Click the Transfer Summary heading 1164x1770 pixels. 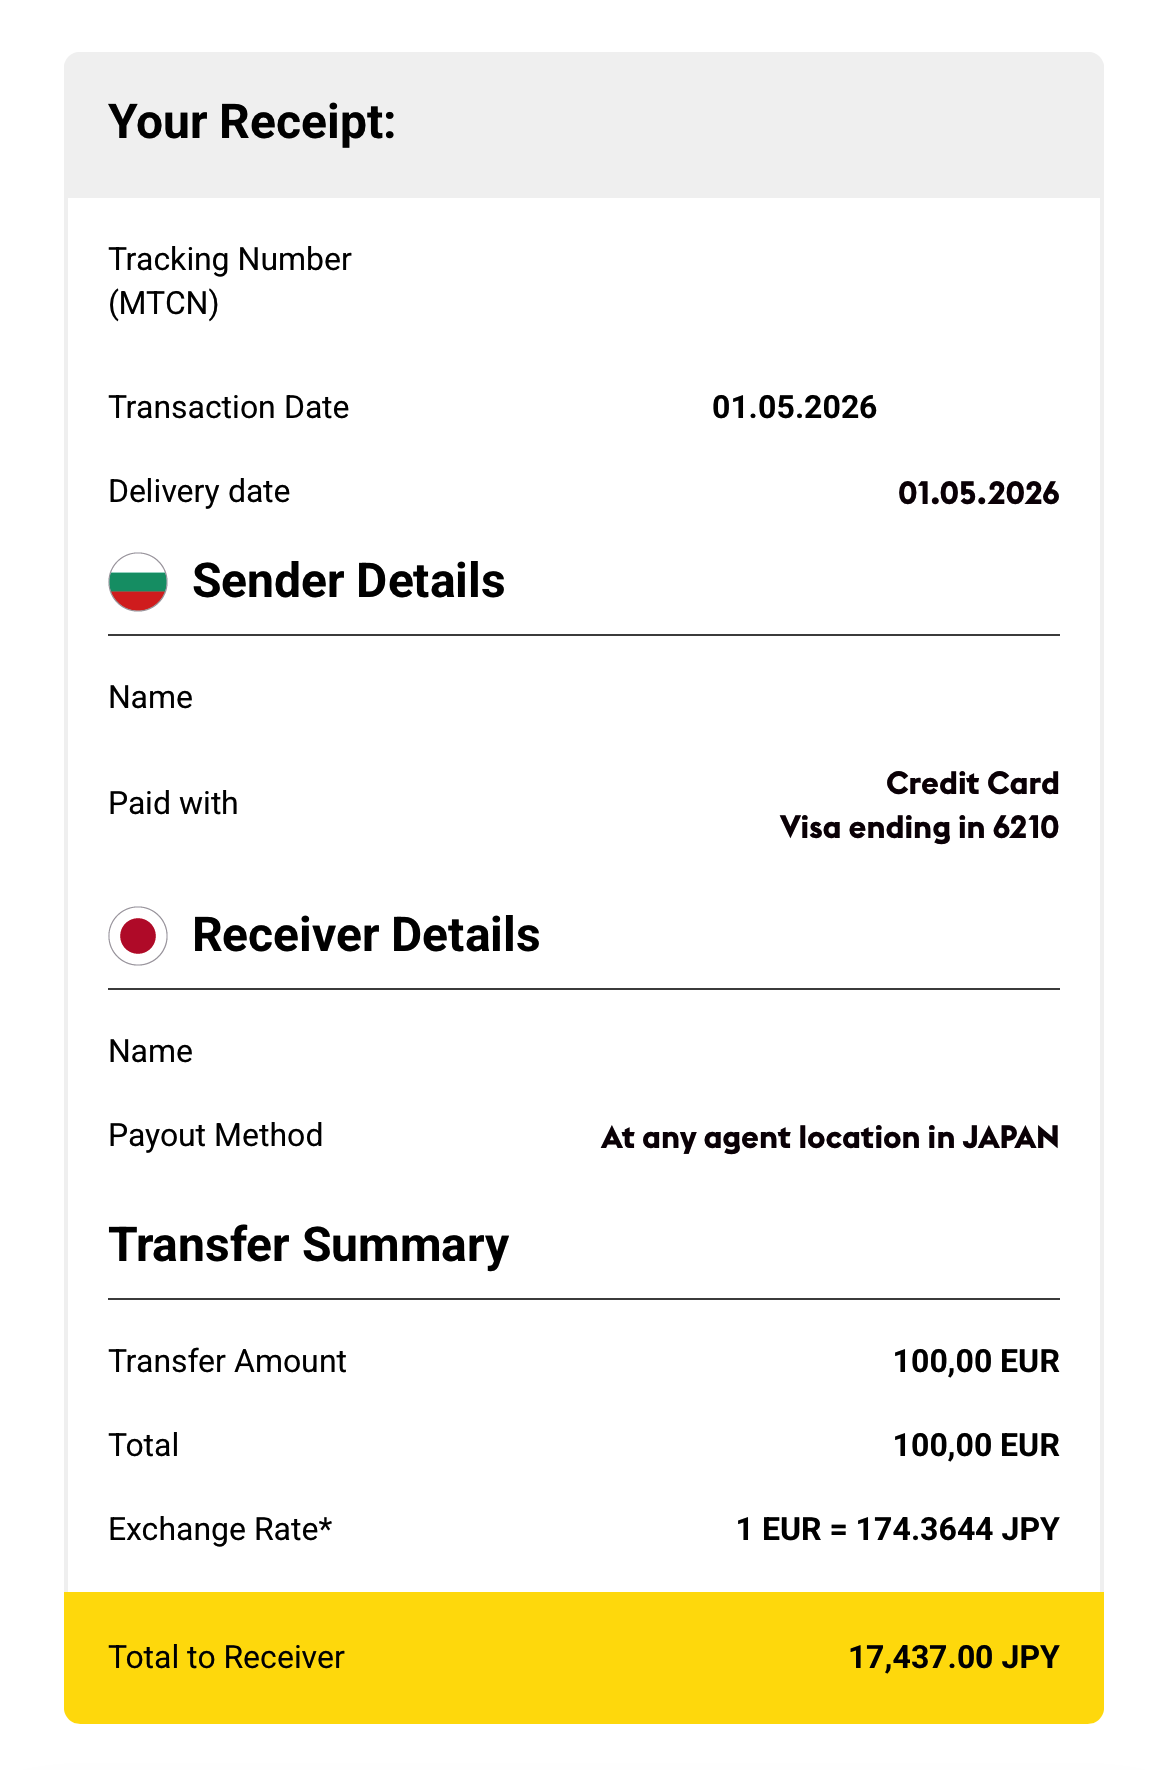coord(308,1245)
